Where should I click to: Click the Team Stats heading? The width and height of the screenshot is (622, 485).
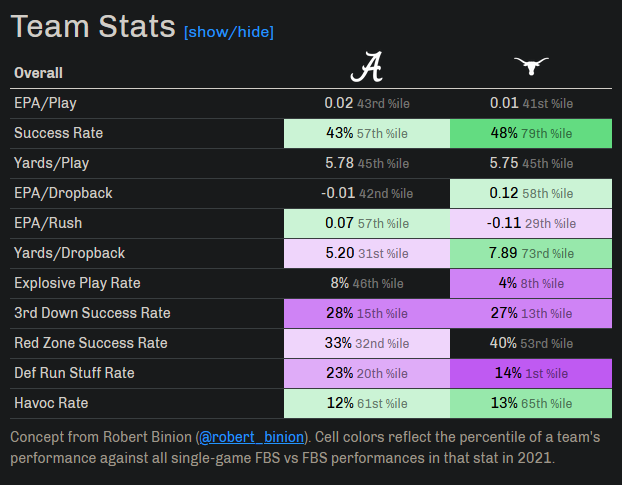(x=93, y=27)
